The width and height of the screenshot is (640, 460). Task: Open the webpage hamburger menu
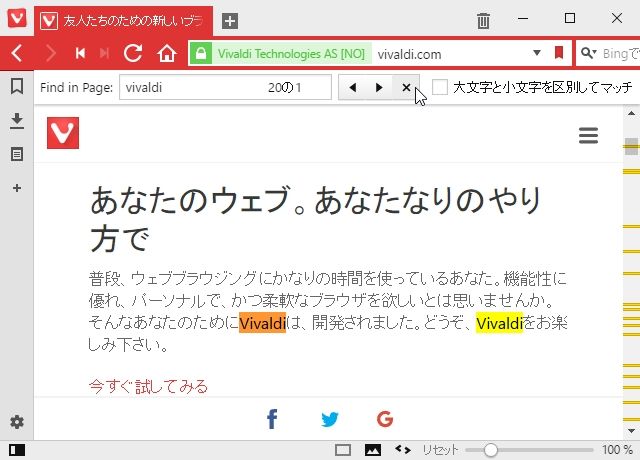click(589, 136)
